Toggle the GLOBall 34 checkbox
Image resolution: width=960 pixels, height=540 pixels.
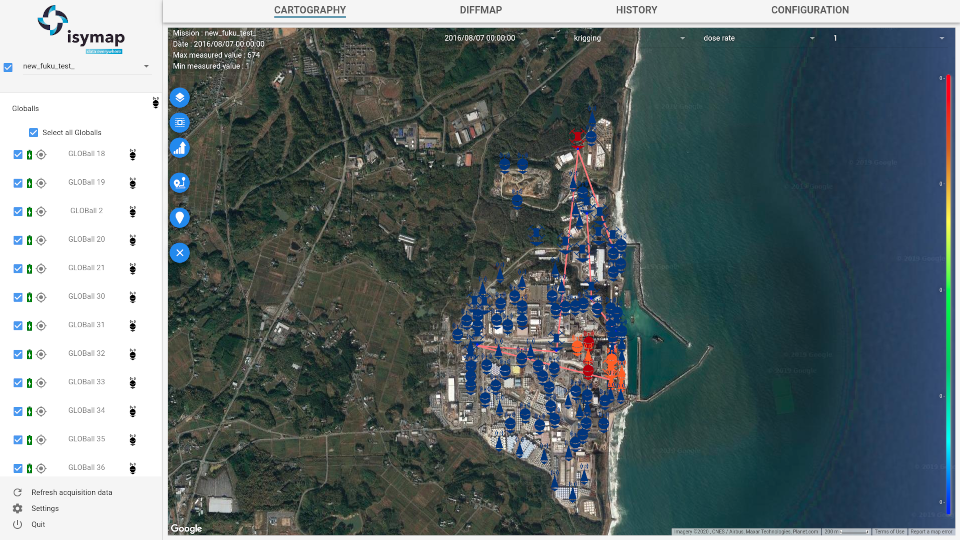tap(18, 411)
